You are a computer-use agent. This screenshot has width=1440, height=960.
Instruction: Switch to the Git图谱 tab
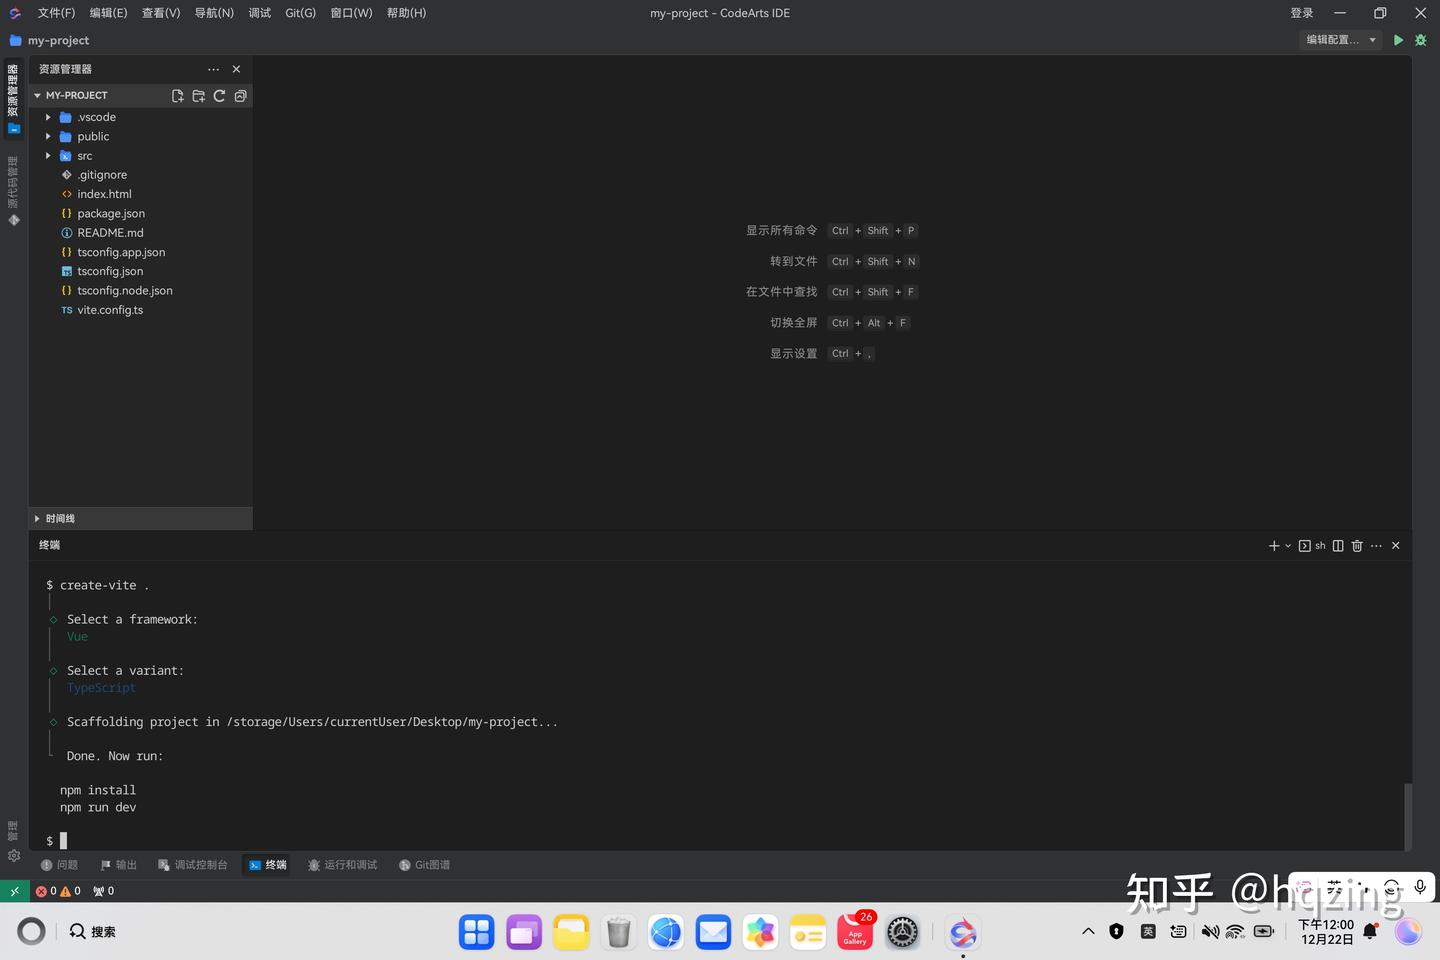click(x=424, y=864)
